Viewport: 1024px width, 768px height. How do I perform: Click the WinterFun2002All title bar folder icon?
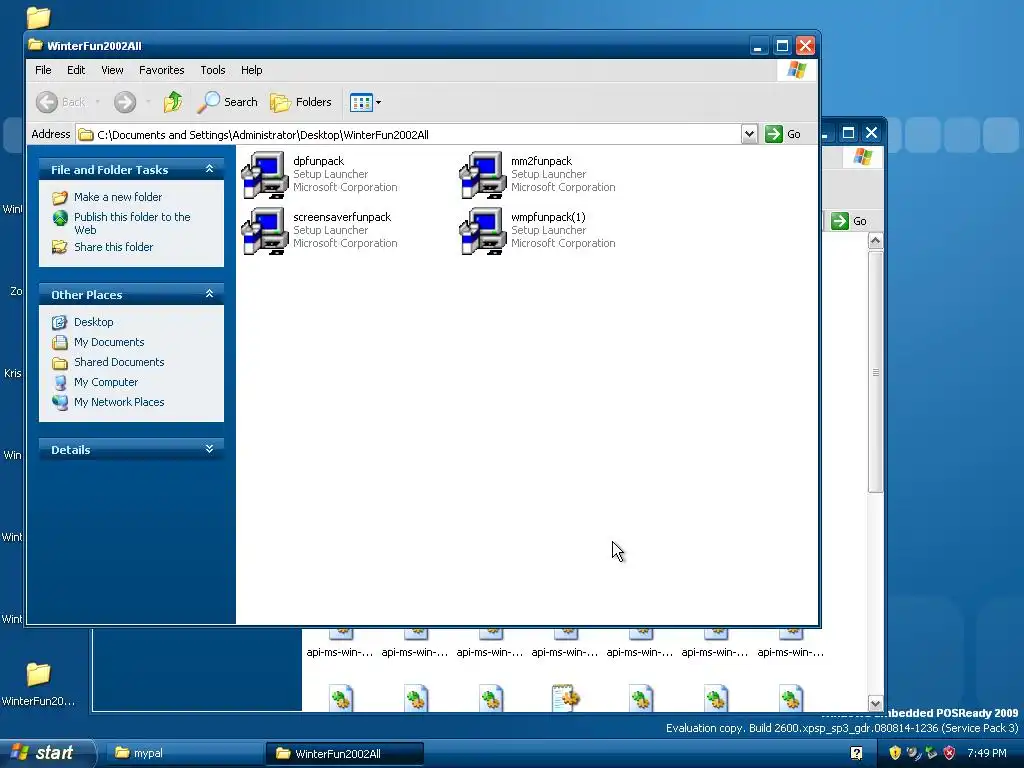tap(36, 45)
